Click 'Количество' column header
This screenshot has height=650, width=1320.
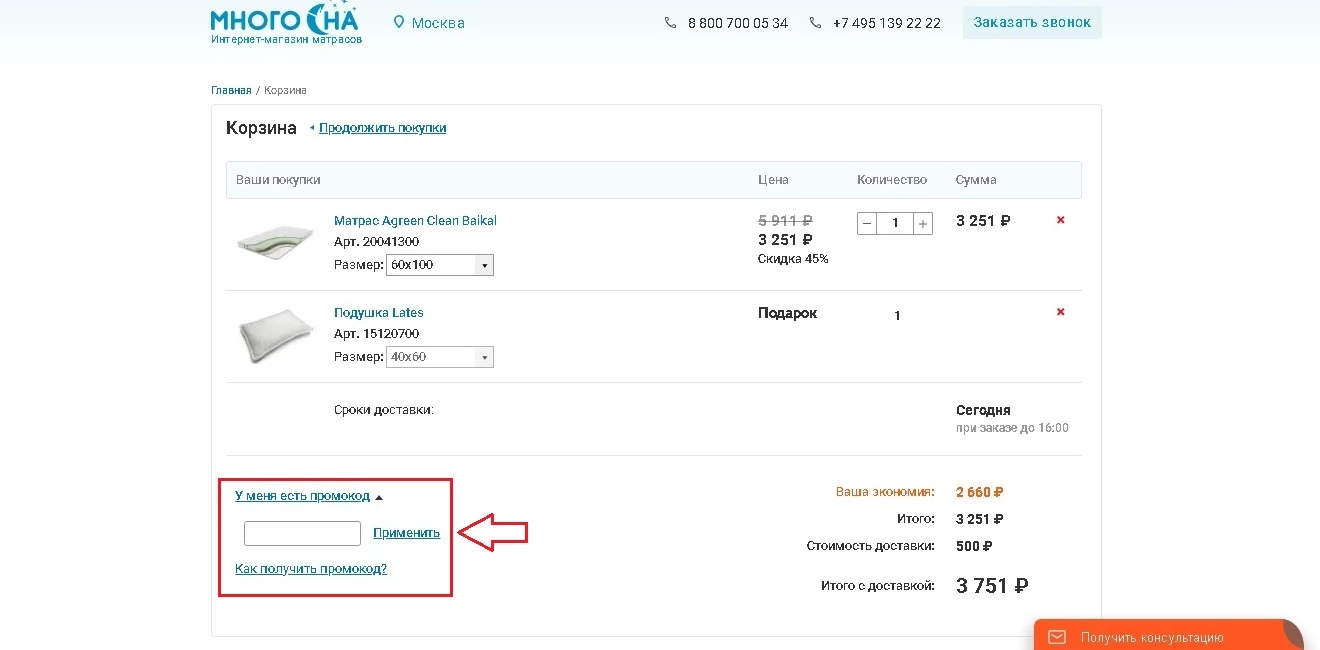click(892, 180)
